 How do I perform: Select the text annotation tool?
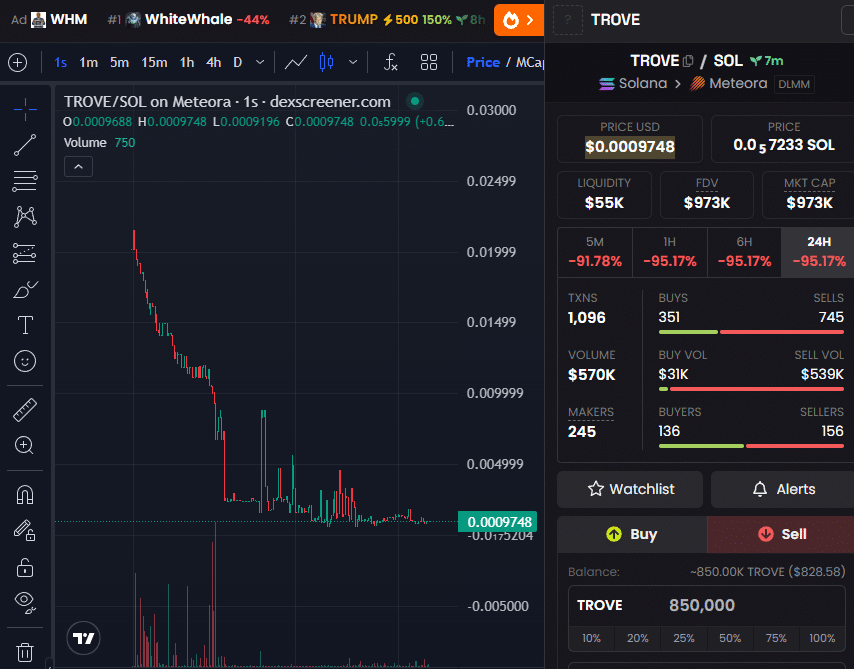coord(25,325)
